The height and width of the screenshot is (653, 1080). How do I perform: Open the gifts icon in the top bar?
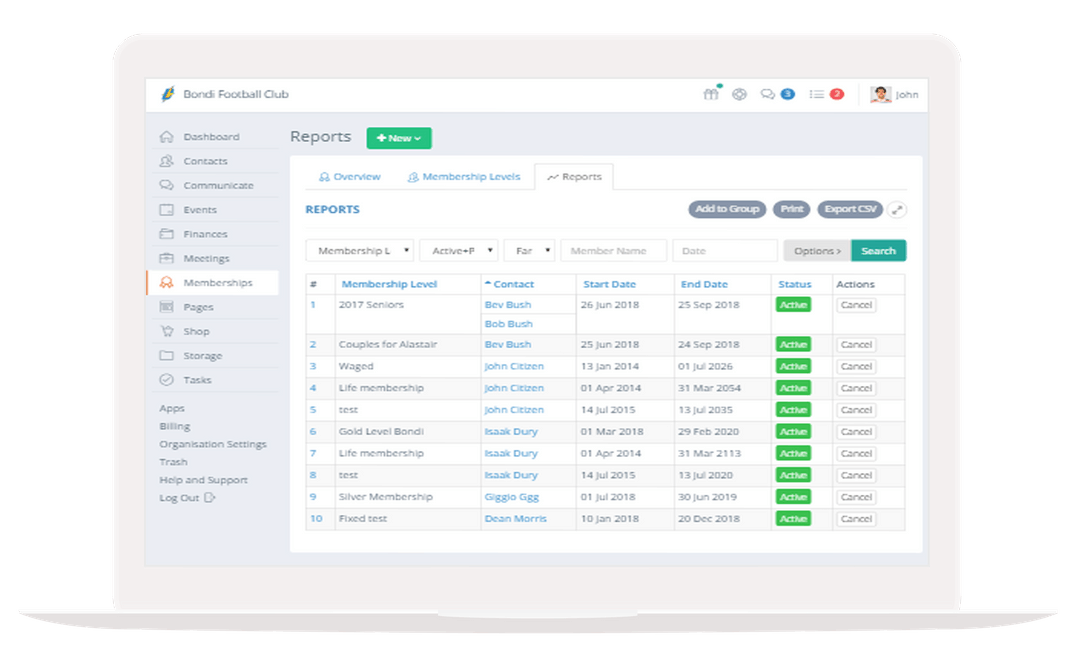point(711,93)
